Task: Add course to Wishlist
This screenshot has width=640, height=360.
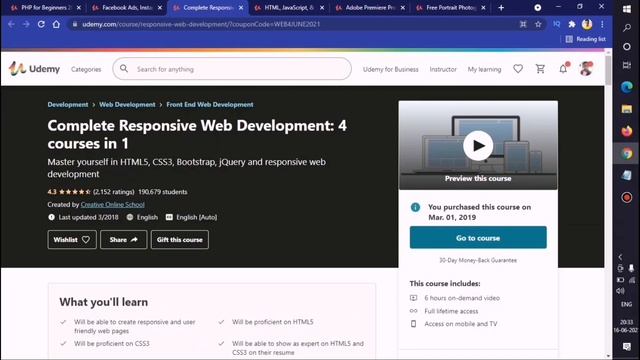Action: coord(72,240)
